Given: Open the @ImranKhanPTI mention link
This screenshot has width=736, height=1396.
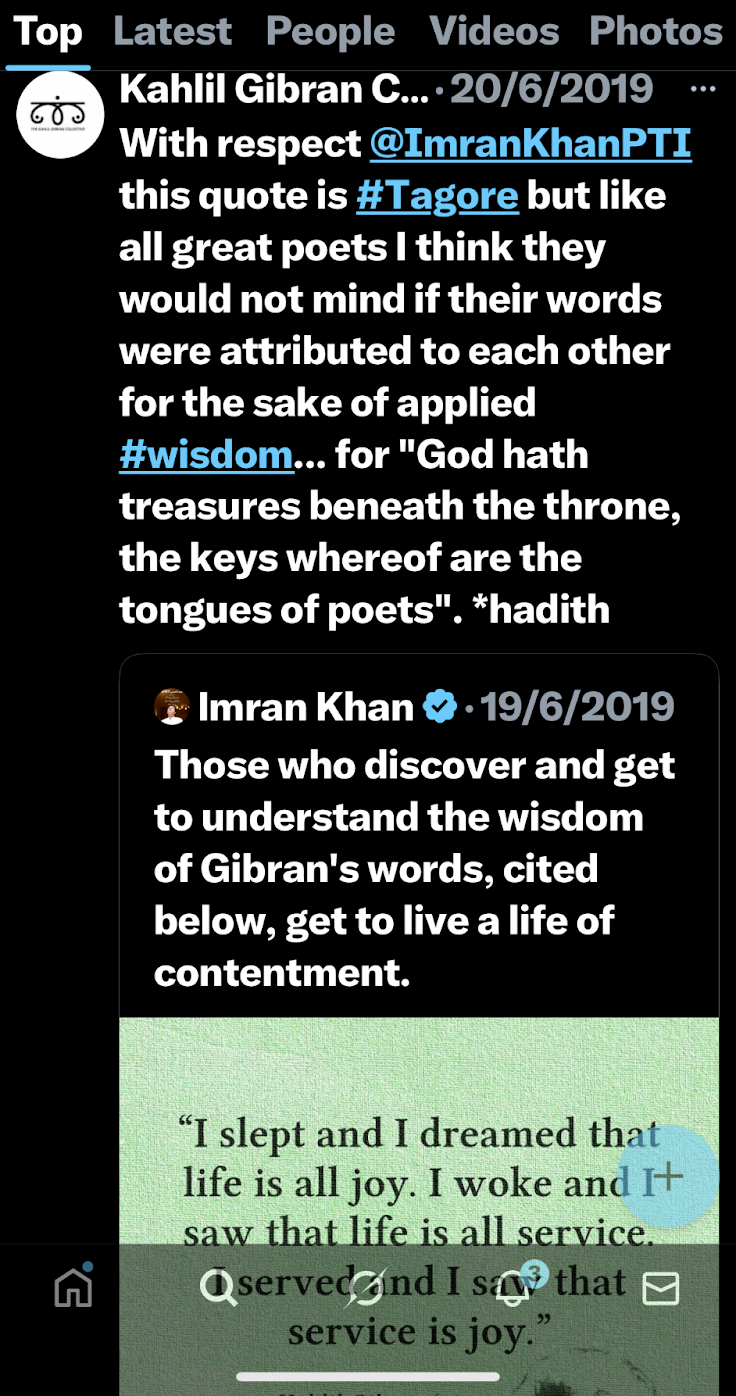Looking at the screenshot, I should [530, 144].
